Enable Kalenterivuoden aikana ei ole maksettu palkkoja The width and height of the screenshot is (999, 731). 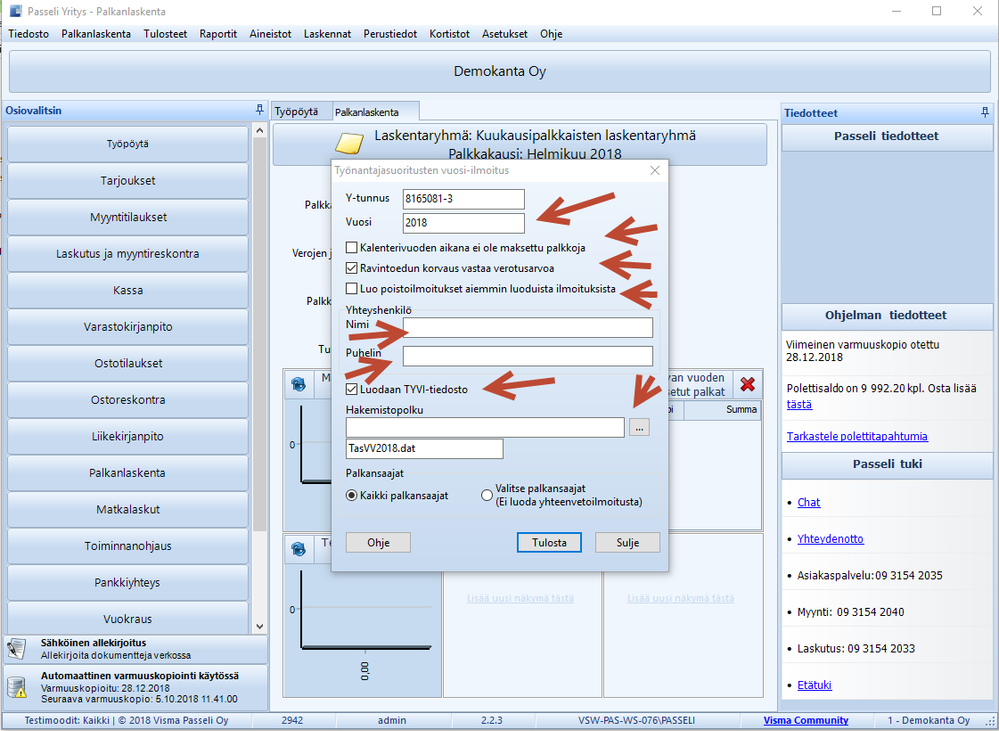[x=351, y=247]
